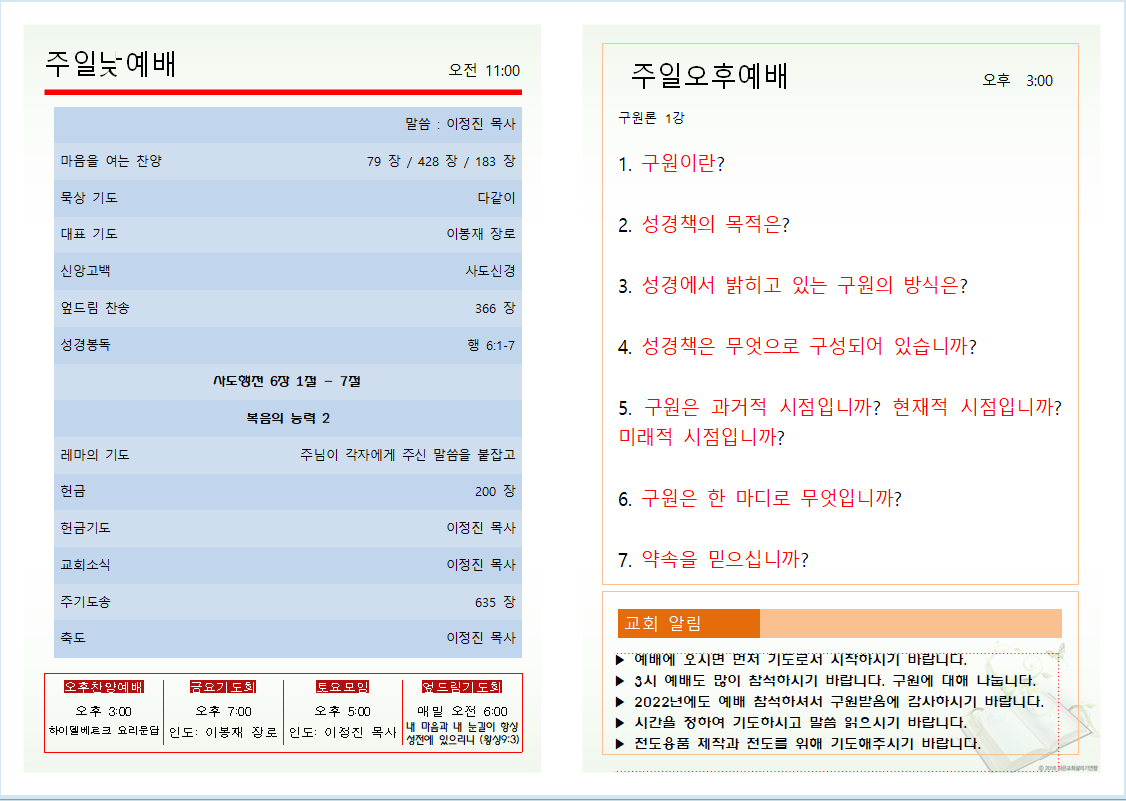Click the '묵상 기도' row label
Image resolution: width=1126 pixels, height=801 pixels.
click(x=89, y=198)
